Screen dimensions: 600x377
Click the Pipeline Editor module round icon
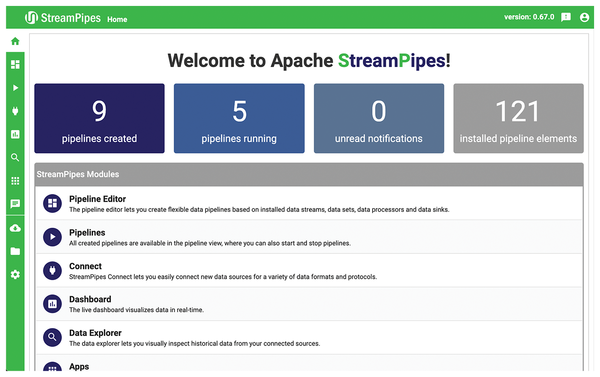pos(52,203)
